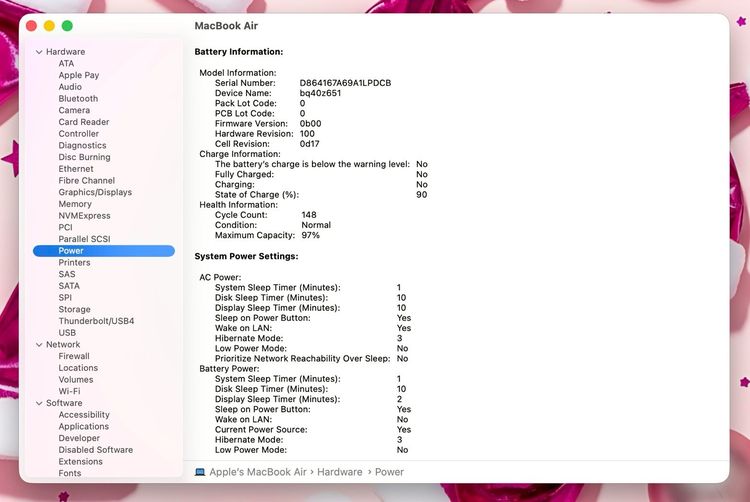Viewport: 750px width, 502px height.
Task: Collapse the Hardware section chevron
Action: (x=39, y=52)
